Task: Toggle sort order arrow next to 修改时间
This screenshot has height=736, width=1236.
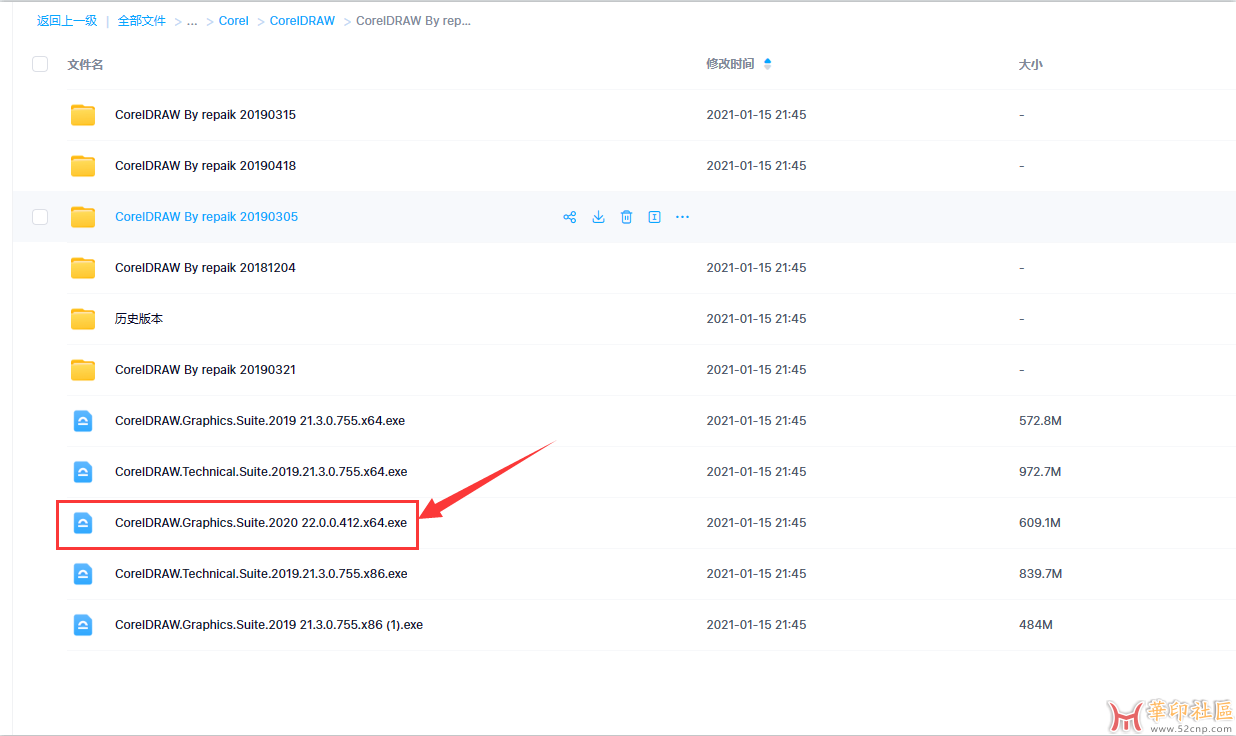Action: [767, 64]
